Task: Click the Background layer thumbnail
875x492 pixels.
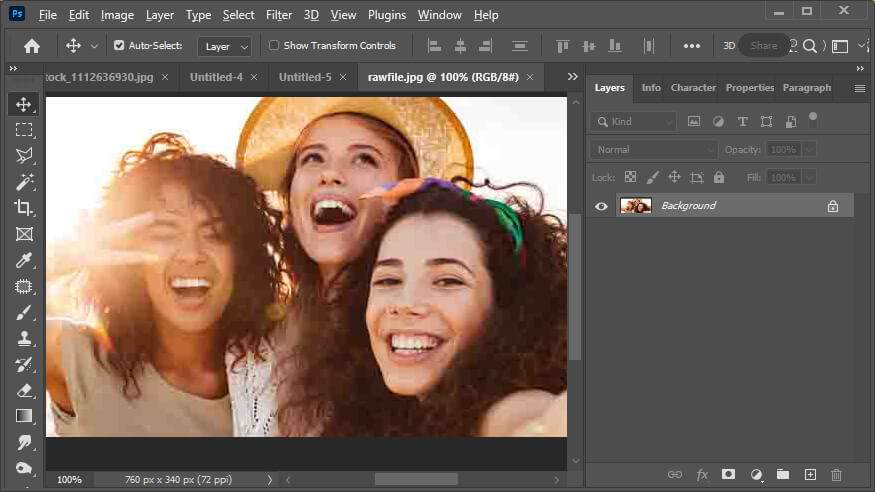Action: pos(636,206)
